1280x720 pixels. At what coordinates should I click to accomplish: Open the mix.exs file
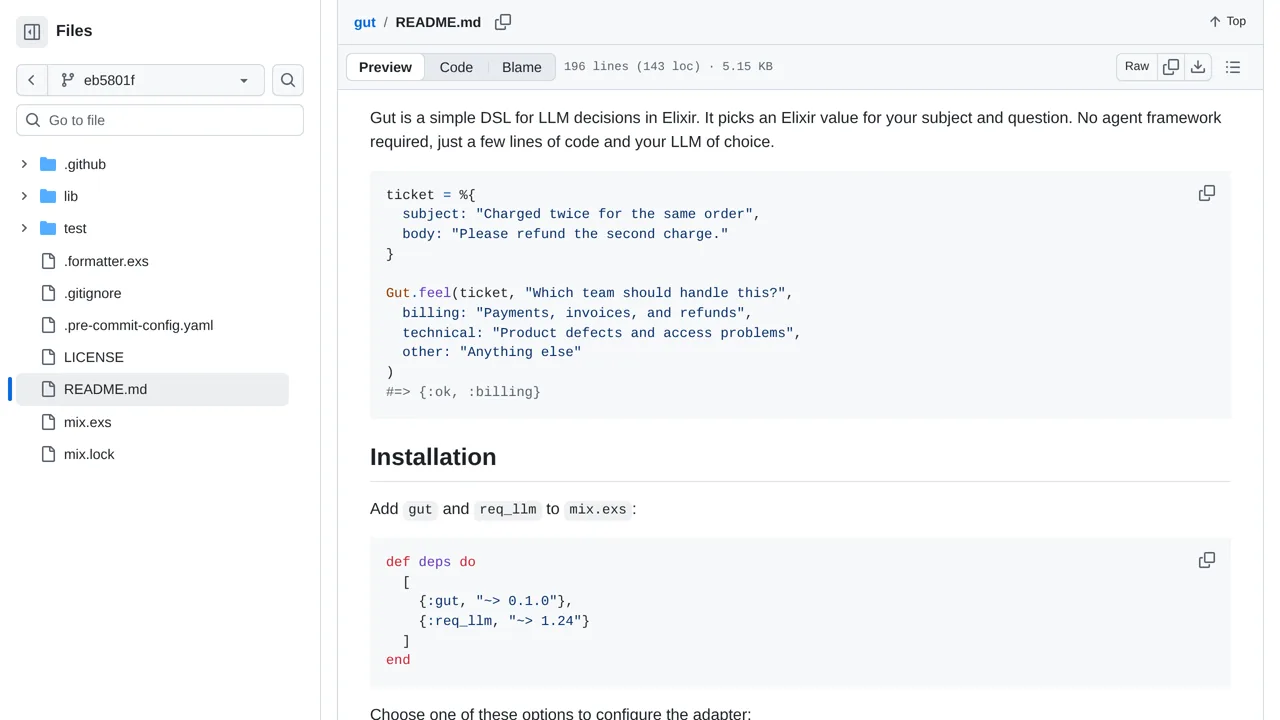pyautogui.click(x=87, y=422)
